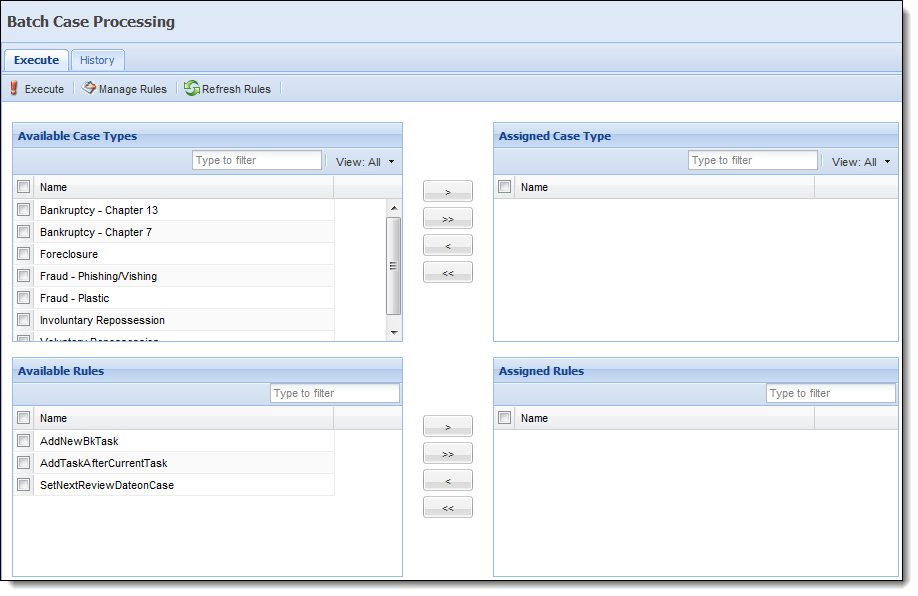Select the 'Involuntary Repossession' row text
Image resolution: width=918 pixels, height=596 pixels.
pyautogui.click(x=102, y=320)
